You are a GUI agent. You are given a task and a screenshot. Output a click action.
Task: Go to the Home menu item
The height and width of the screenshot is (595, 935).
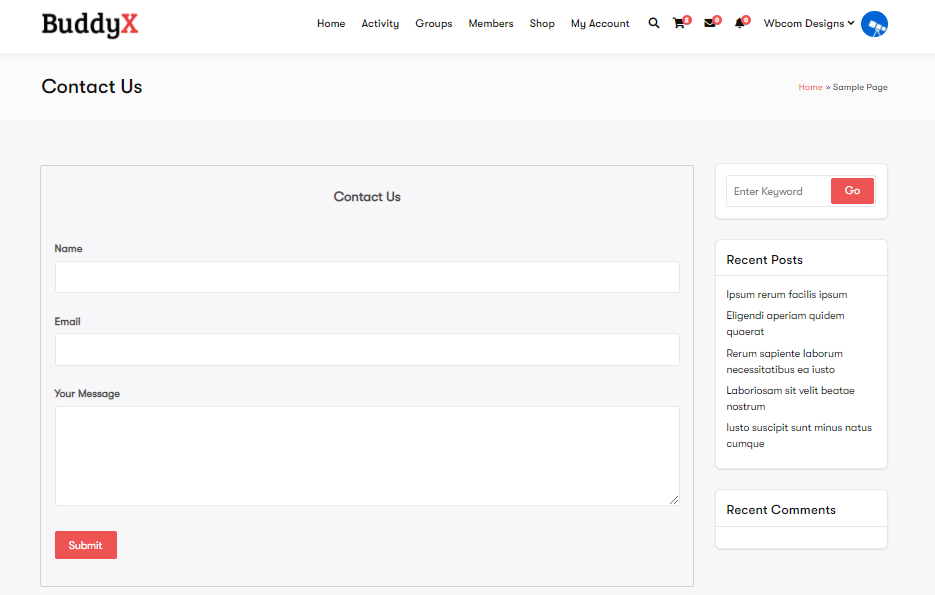click(331, 23)
